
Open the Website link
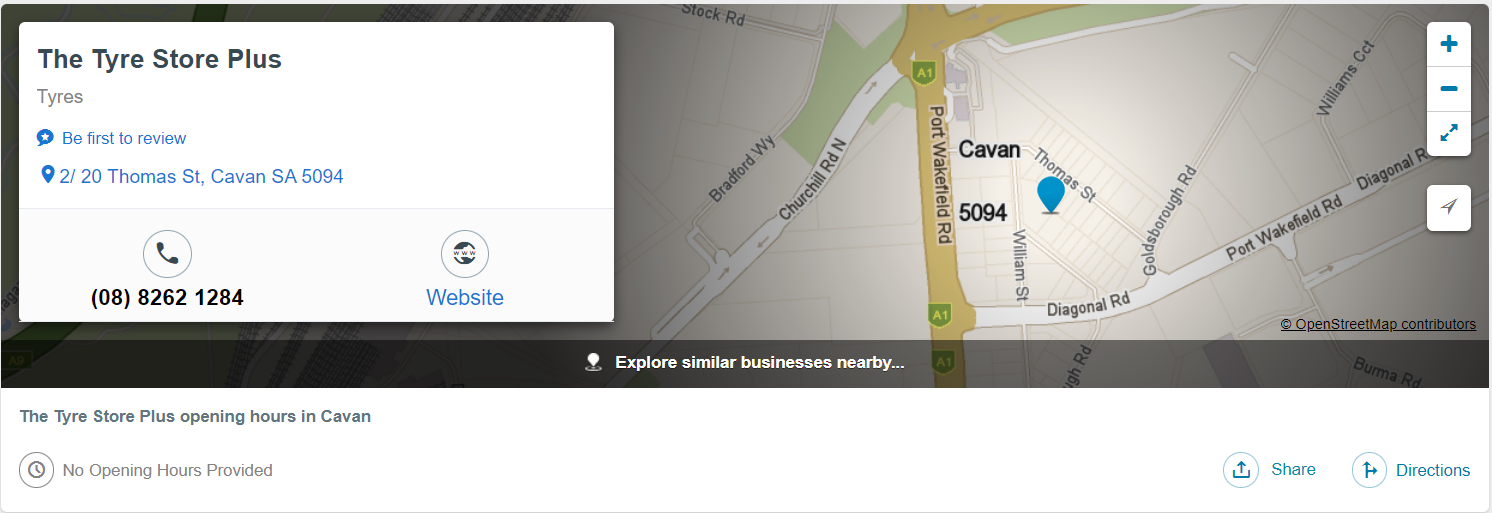[x=465, y=298]
